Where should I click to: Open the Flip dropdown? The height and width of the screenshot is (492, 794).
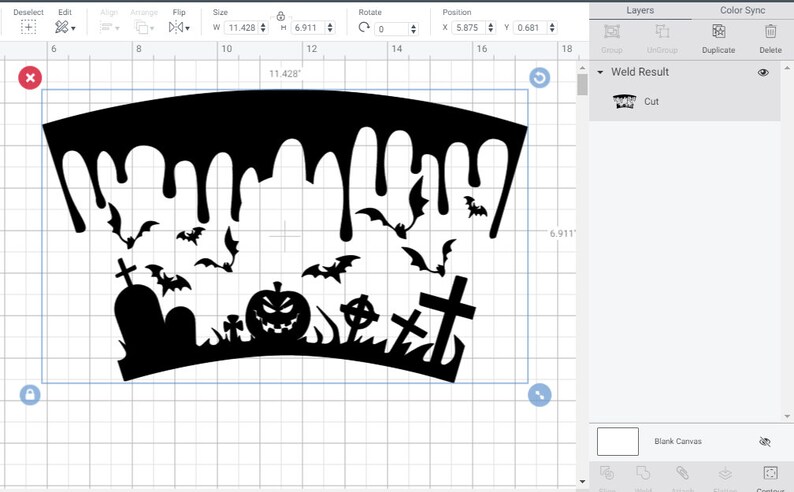pyautogui.click(x=179, y=27)
